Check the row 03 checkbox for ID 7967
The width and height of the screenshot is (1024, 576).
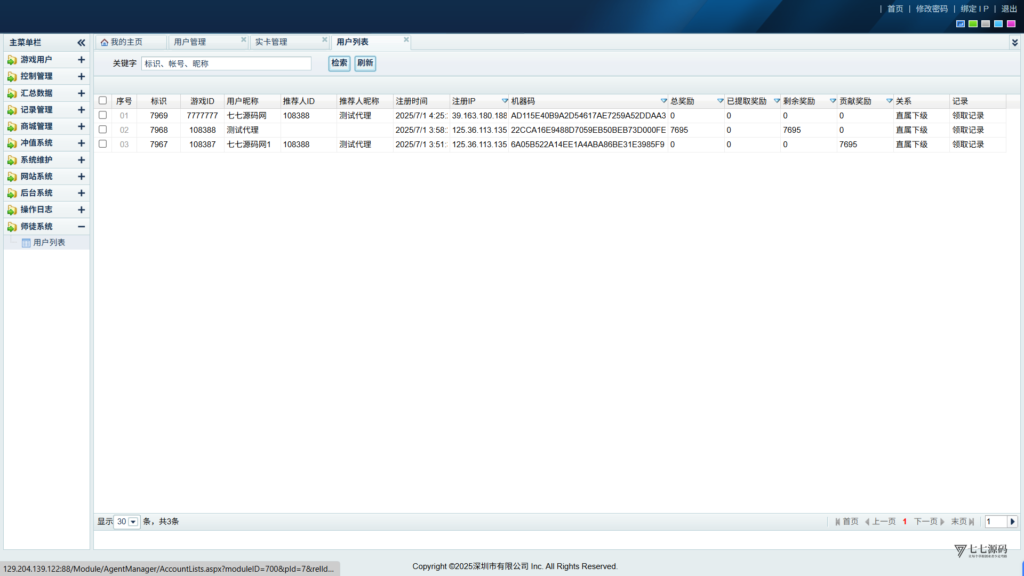[x=103, y=144]
